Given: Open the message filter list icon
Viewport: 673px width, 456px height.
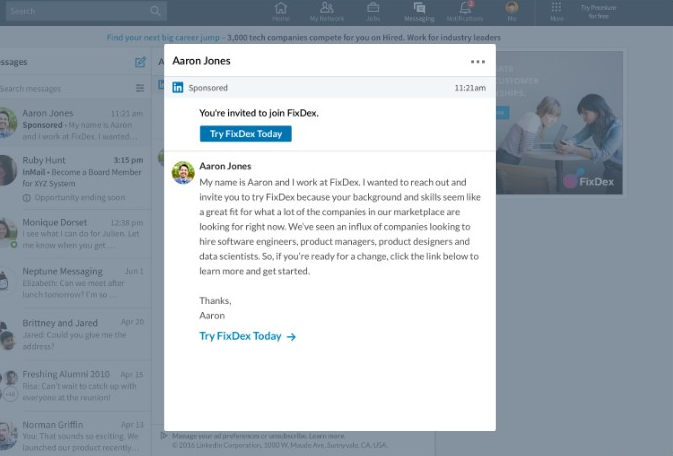Looking at the screenshot, I should point(140,88).
